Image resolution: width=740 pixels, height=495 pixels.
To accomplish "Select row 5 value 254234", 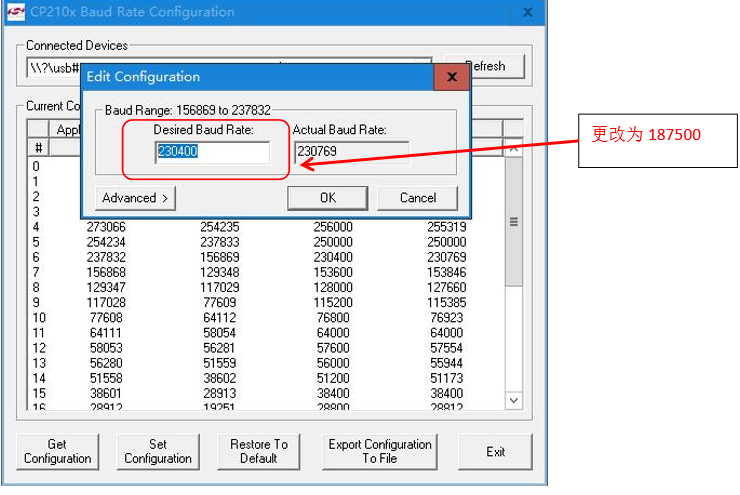I will pyautogui.click(x=106, y=242).
